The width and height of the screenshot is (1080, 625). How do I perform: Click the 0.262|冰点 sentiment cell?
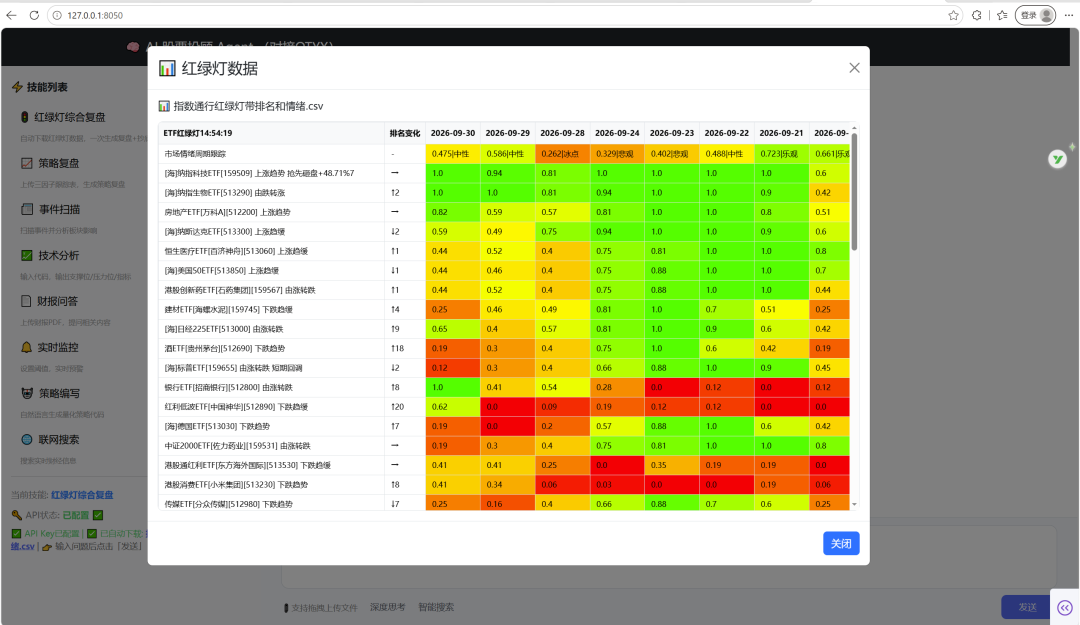click(x=562, y=154)
